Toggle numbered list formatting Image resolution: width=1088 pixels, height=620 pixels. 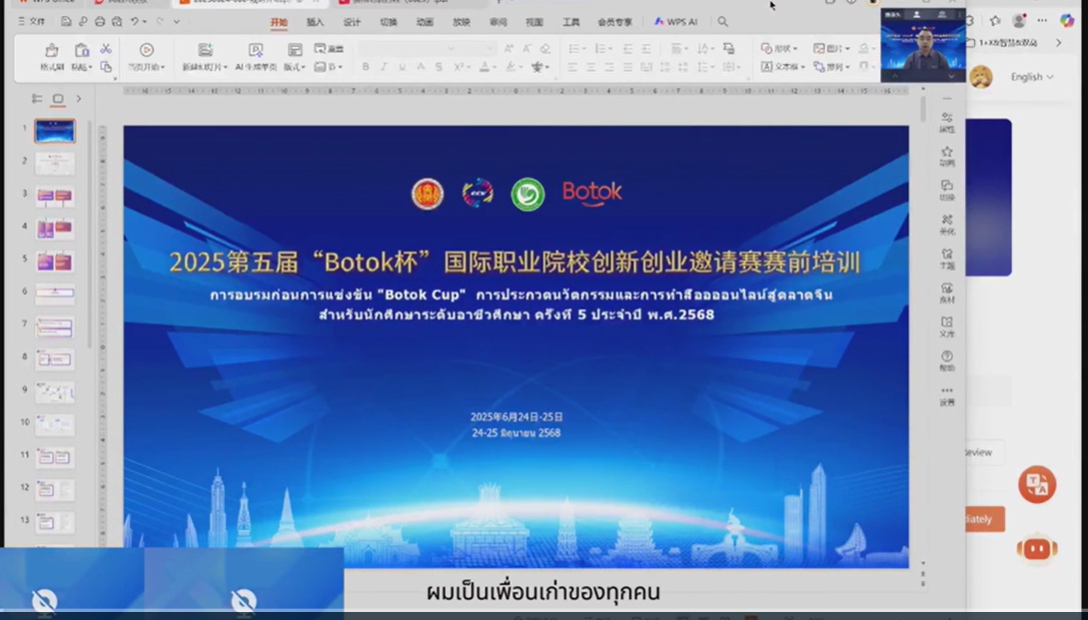point(600,49)
